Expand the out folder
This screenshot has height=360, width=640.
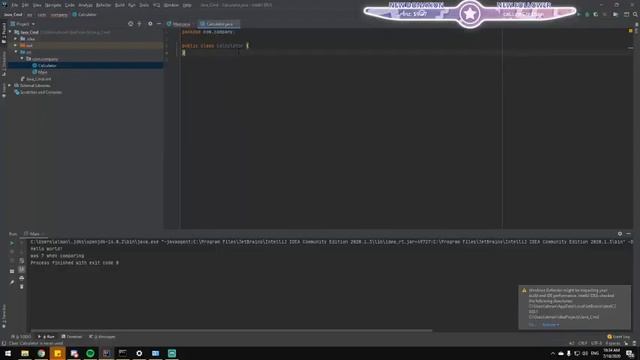coord(16,45)
